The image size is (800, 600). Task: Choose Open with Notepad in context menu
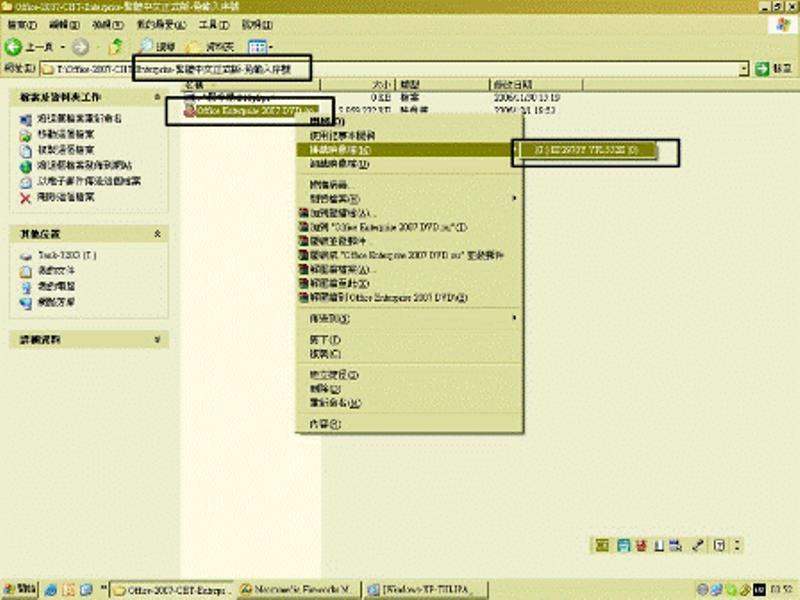410,136
